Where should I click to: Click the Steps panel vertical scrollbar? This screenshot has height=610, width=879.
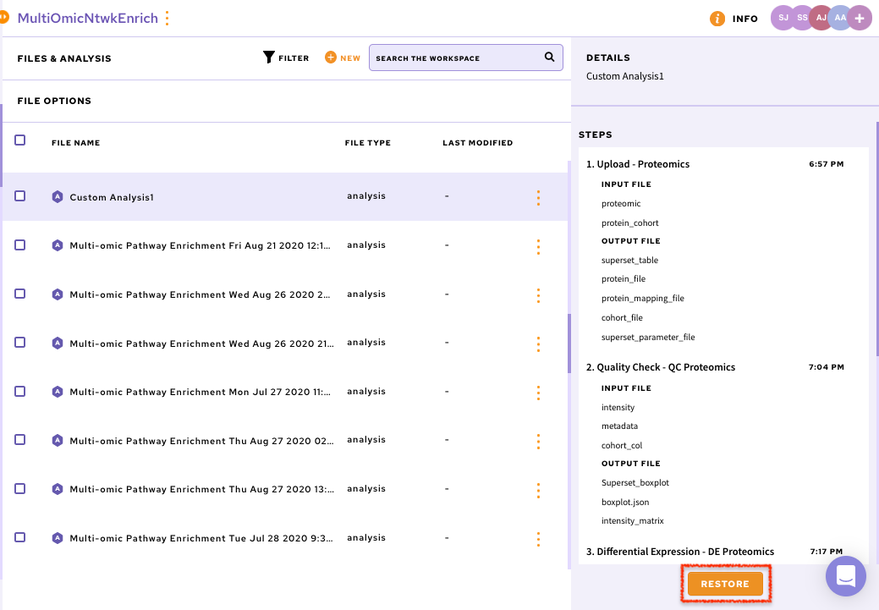click(x=877, y=238)
